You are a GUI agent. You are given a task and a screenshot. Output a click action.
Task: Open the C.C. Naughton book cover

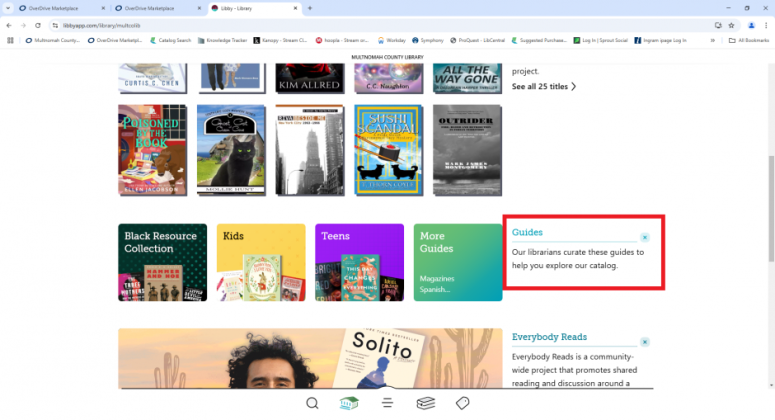(x=388, y=78)
